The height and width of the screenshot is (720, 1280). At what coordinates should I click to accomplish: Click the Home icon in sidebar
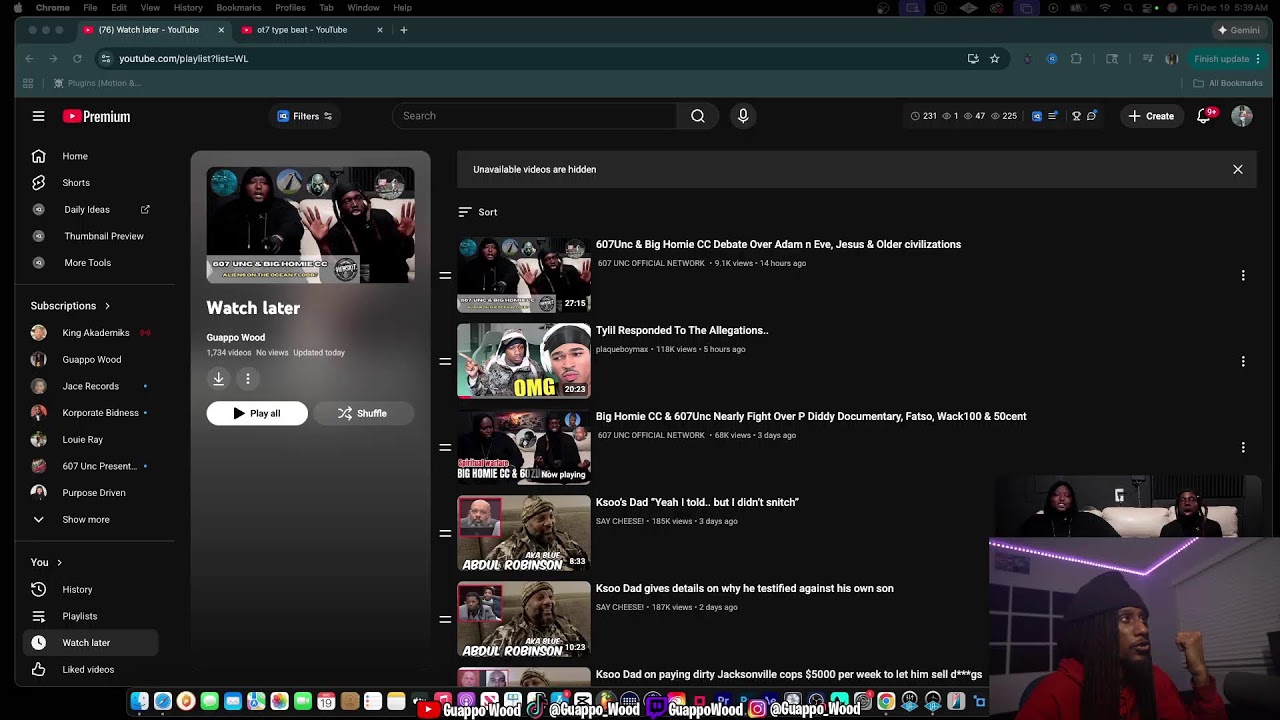(x=38, y=156)
